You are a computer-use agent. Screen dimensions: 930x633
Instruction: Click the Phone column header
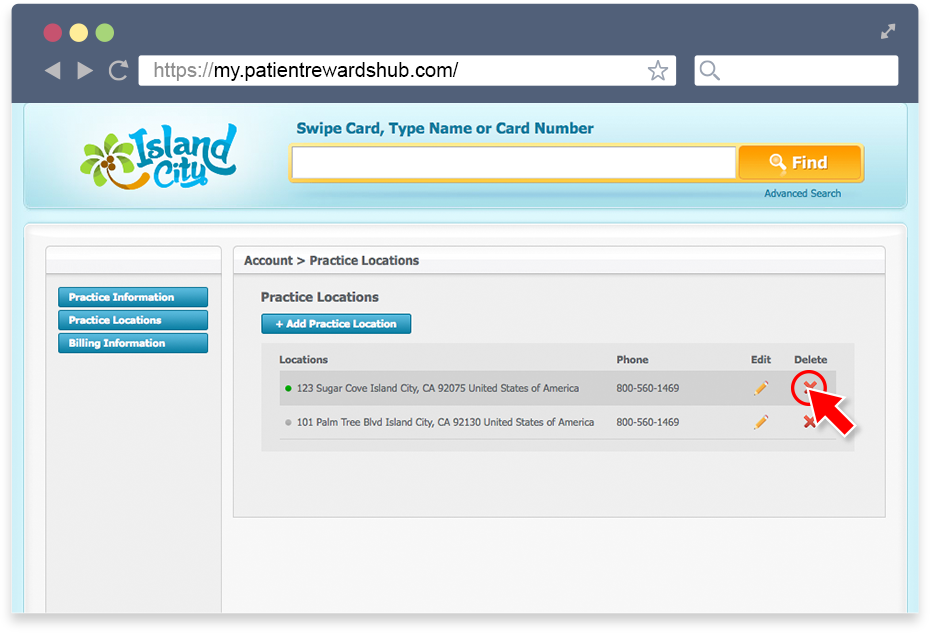click(632, 360)
